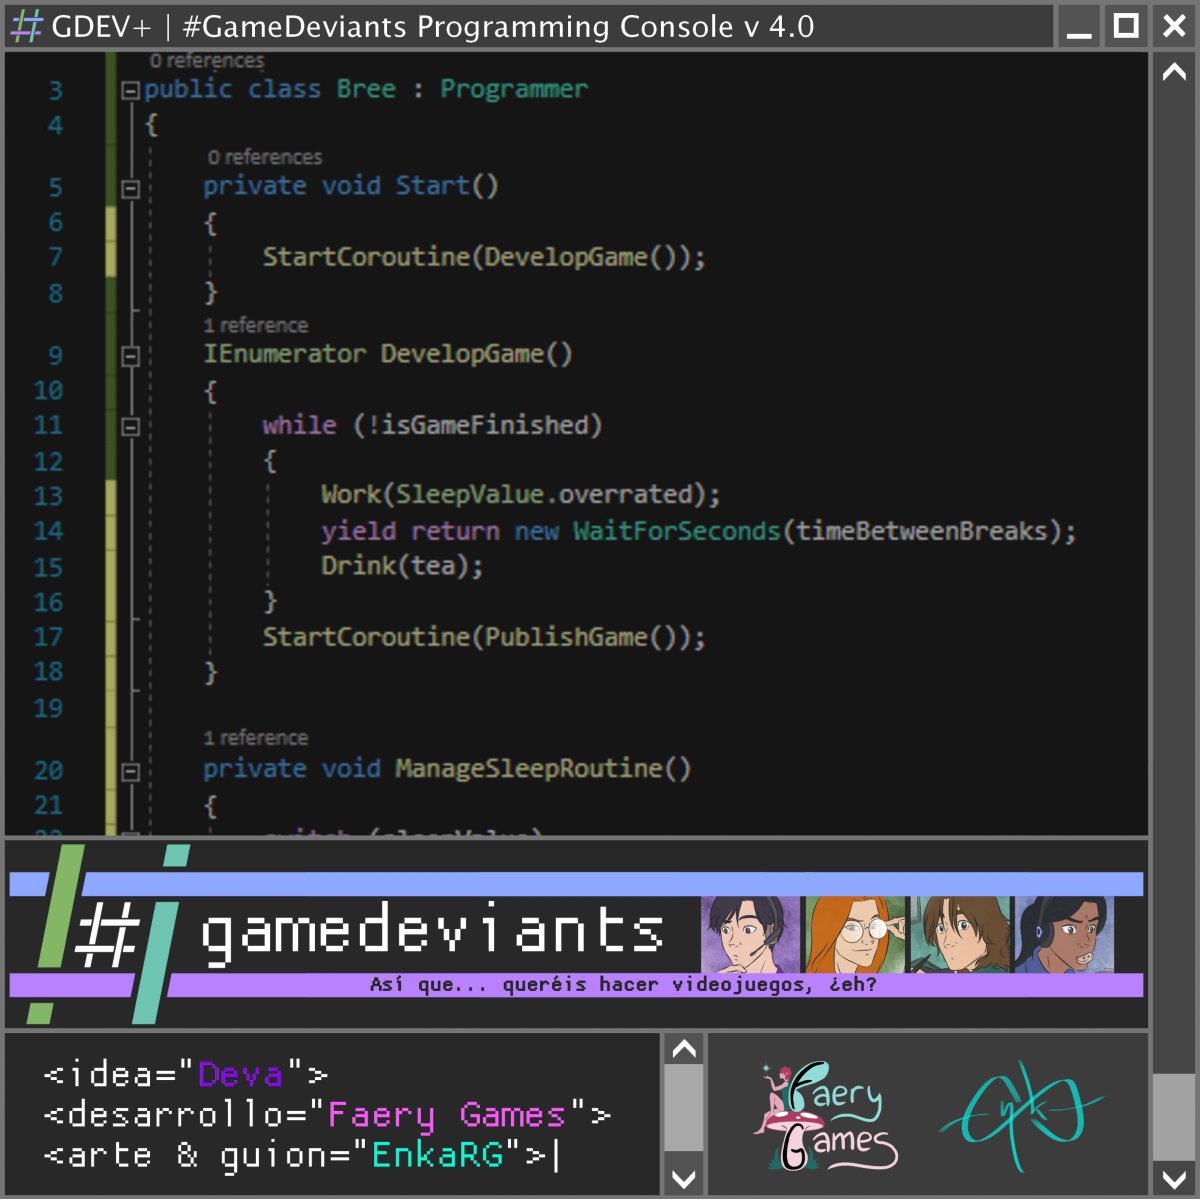
Task: Click the hash logo in title bar
Action: click(26, 27)
